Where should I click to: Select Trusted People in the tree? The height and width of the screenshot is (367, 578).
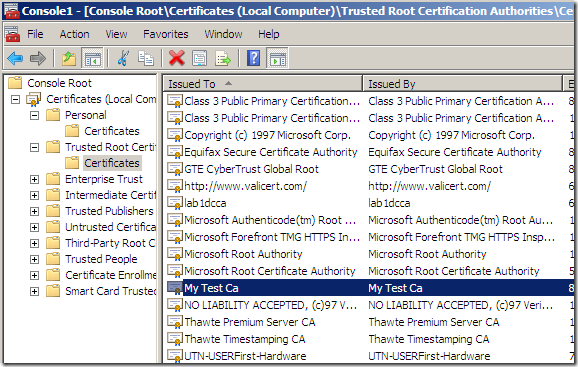pos(101,259)
